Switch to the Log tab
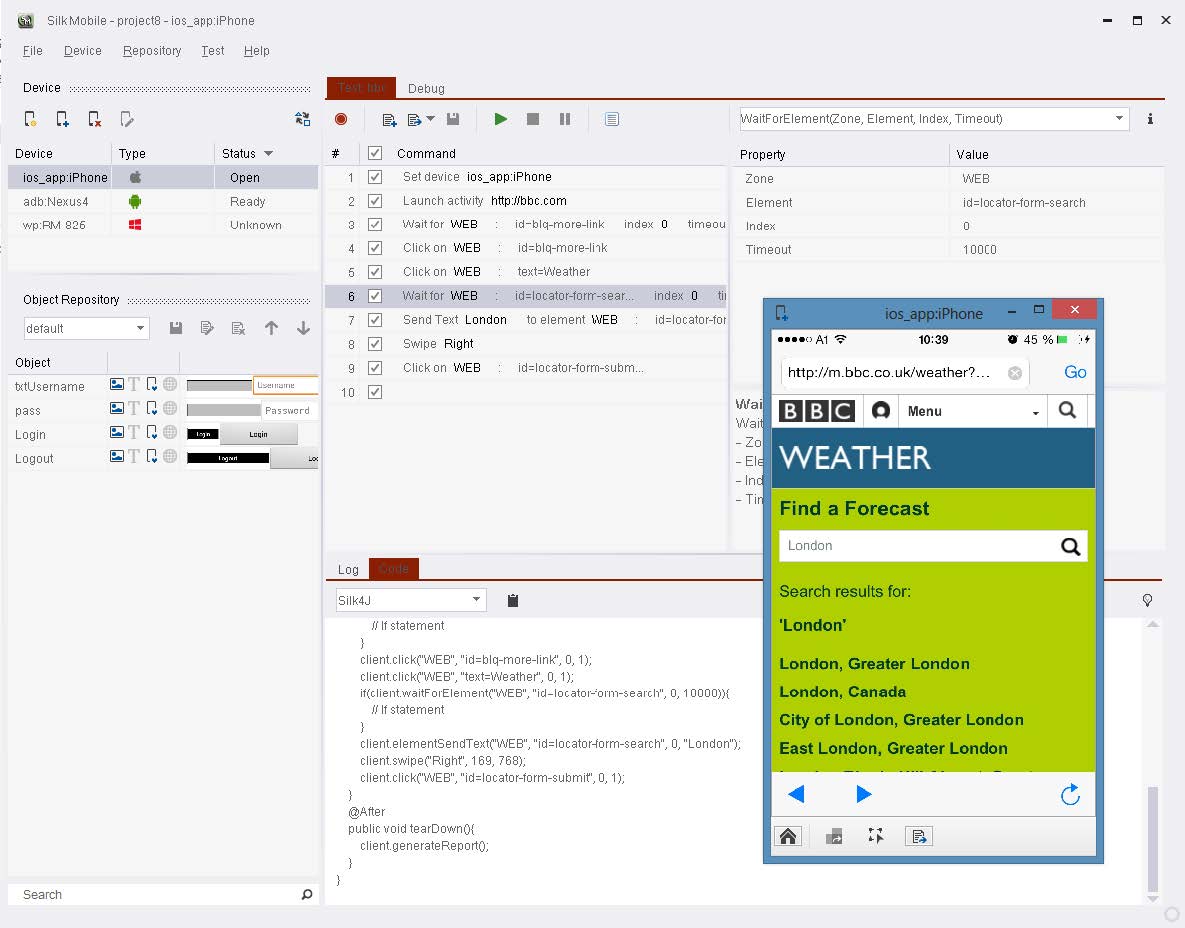 348,569
